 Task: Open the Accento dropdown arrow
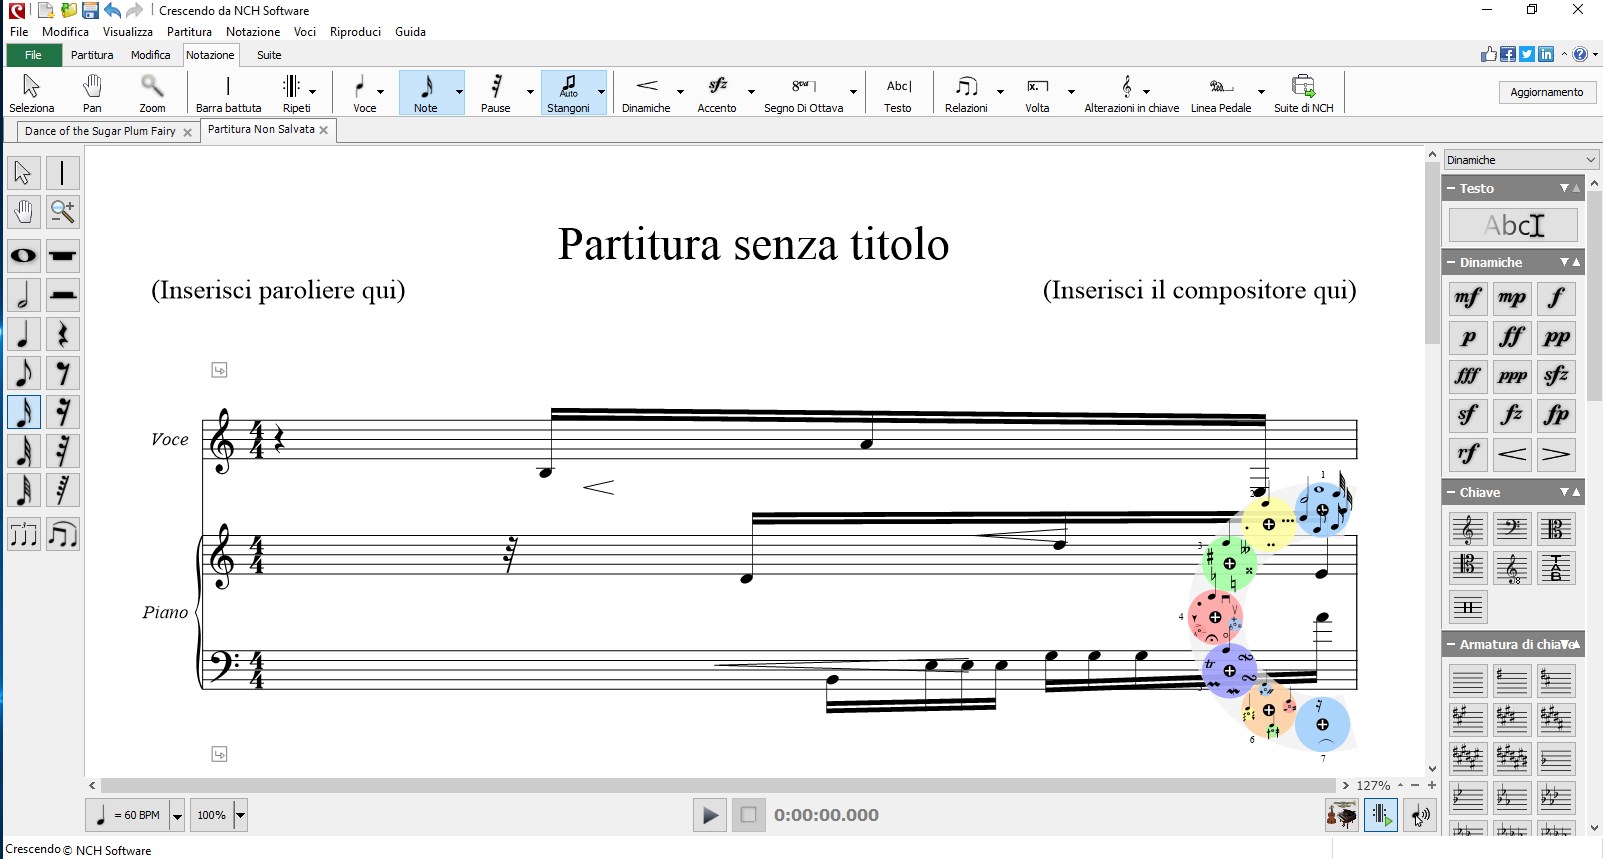(751, 92)
